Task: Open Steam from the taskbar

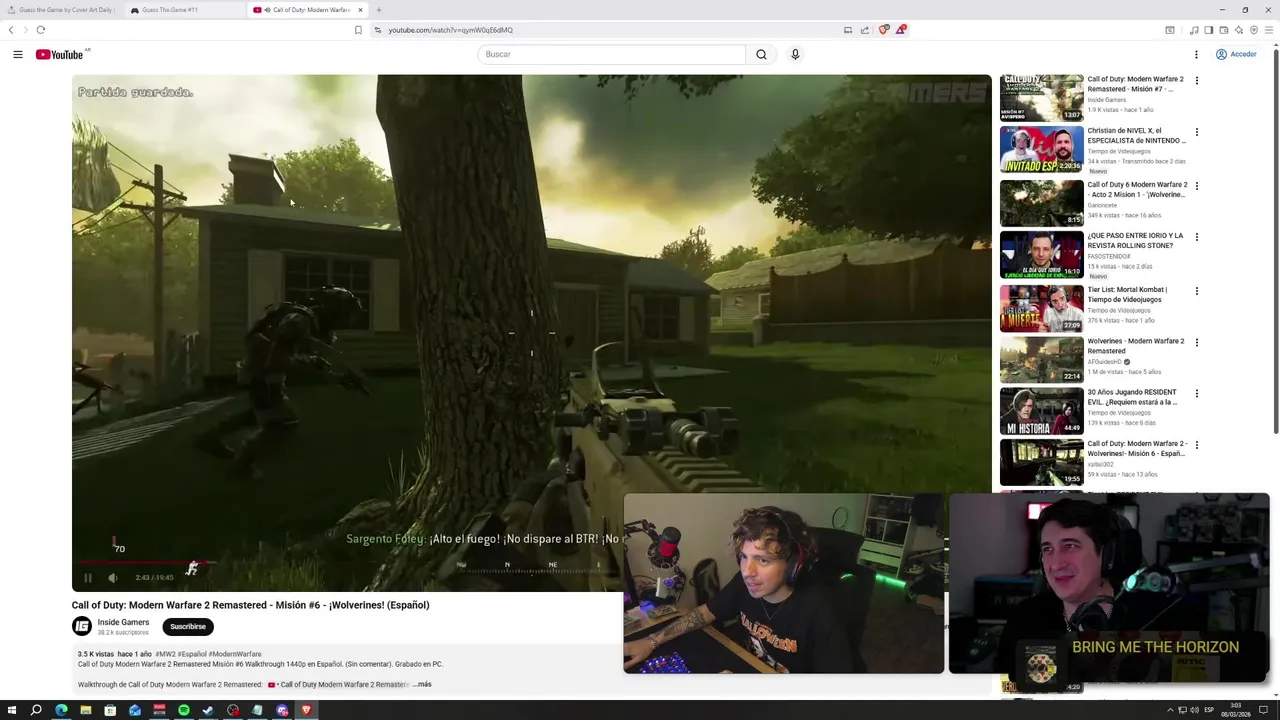Action: [208, 710]
